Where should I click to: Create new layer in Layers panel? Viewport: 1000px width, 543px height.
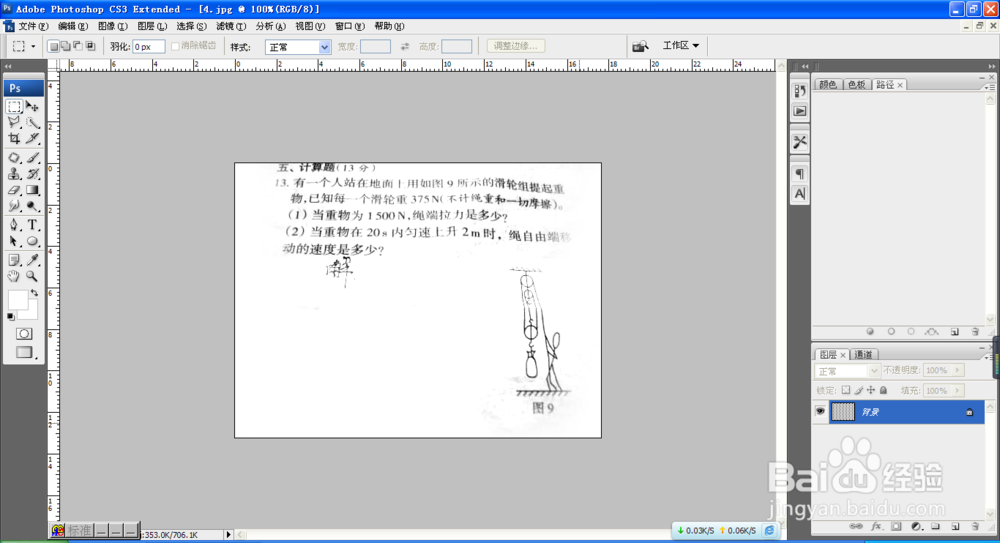coord(955,526)
